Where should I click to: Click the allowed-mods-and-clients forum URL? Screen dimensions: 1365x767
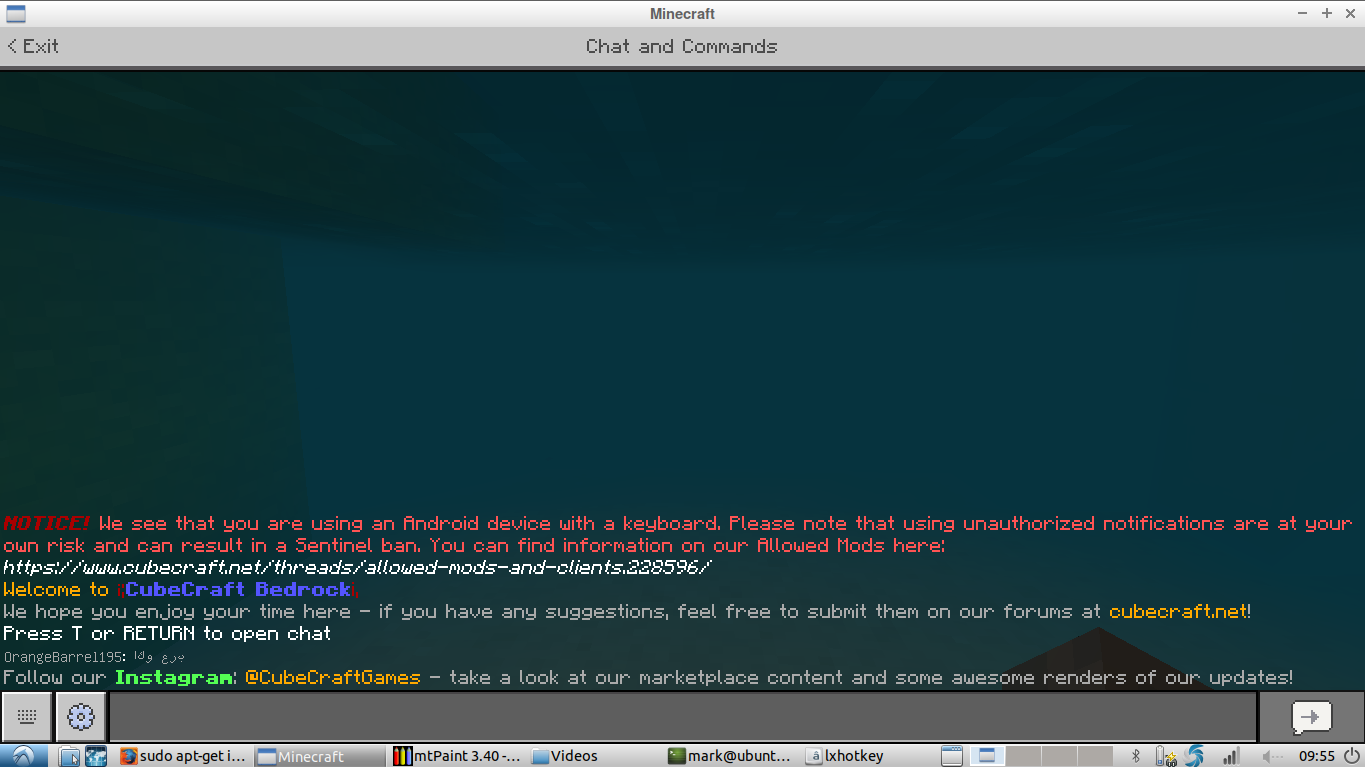[357, 567]
